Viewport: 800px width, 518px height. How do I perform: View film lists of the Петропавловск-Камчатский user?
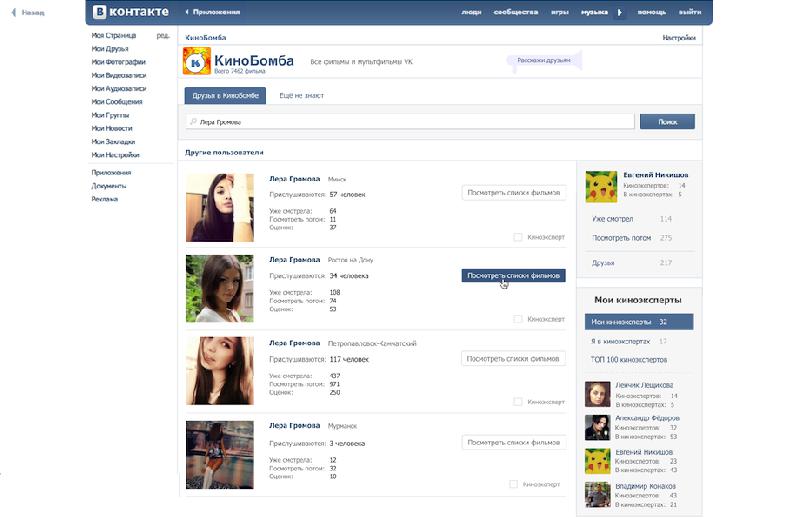(513, 359)
